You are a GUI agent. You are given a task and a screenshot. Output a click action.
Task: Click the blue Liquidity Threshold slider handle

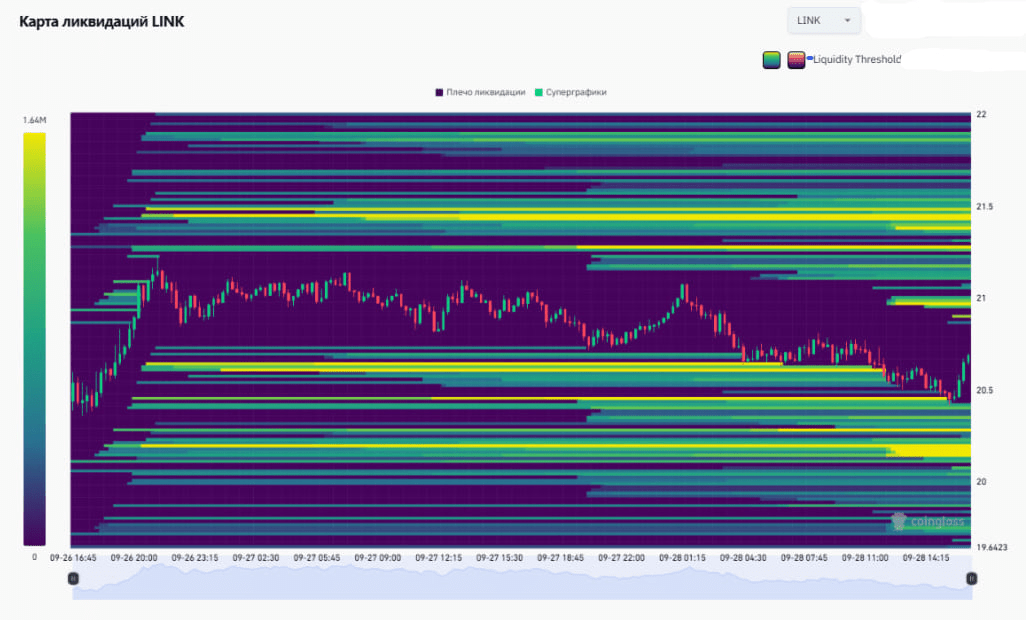tap(810, 59)
